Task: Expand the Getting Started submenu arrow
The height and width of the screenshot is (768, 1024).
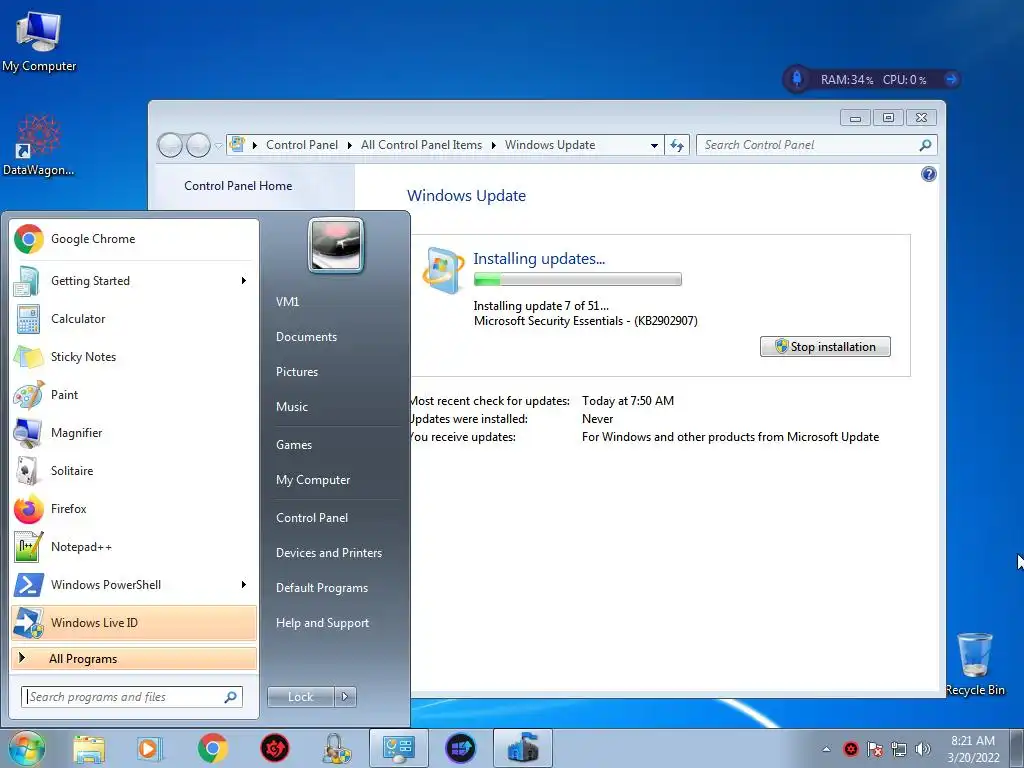Action: 244,281
